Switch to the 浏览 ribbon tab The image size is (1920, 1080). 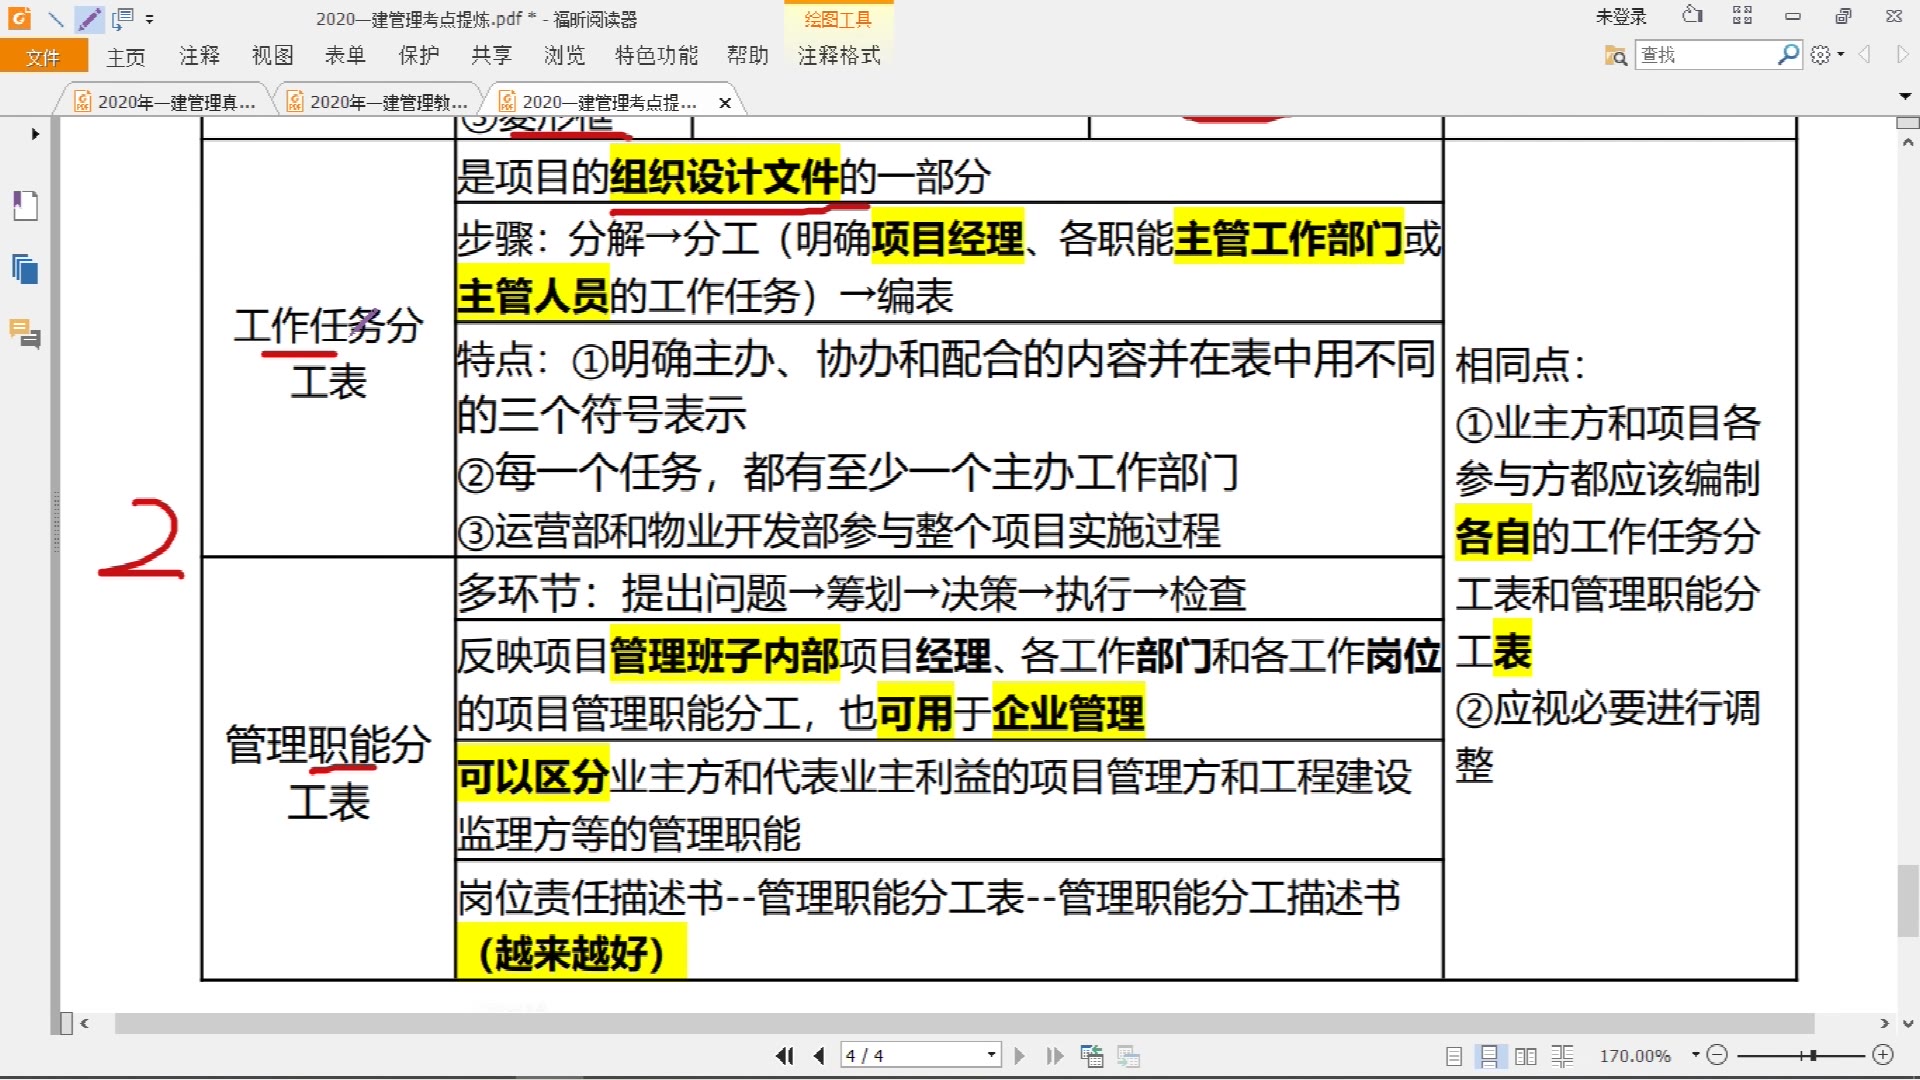564,56
